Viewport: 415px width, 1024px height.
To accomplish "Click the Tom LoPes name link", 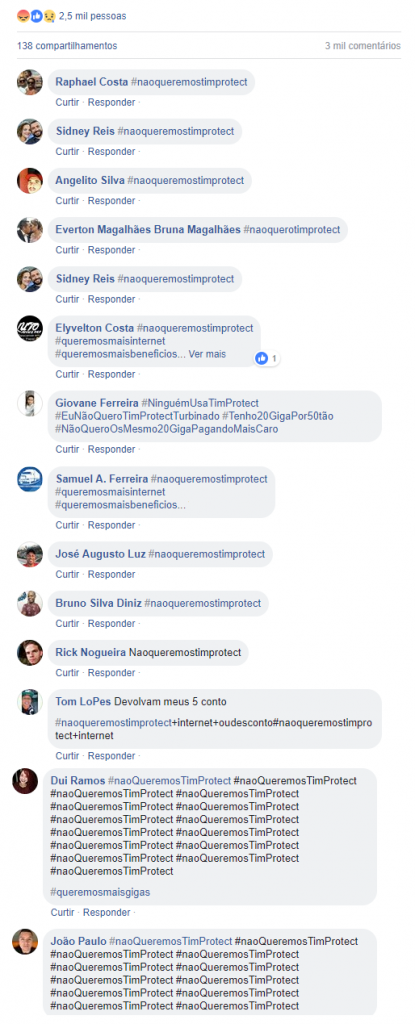I will 84,702.
